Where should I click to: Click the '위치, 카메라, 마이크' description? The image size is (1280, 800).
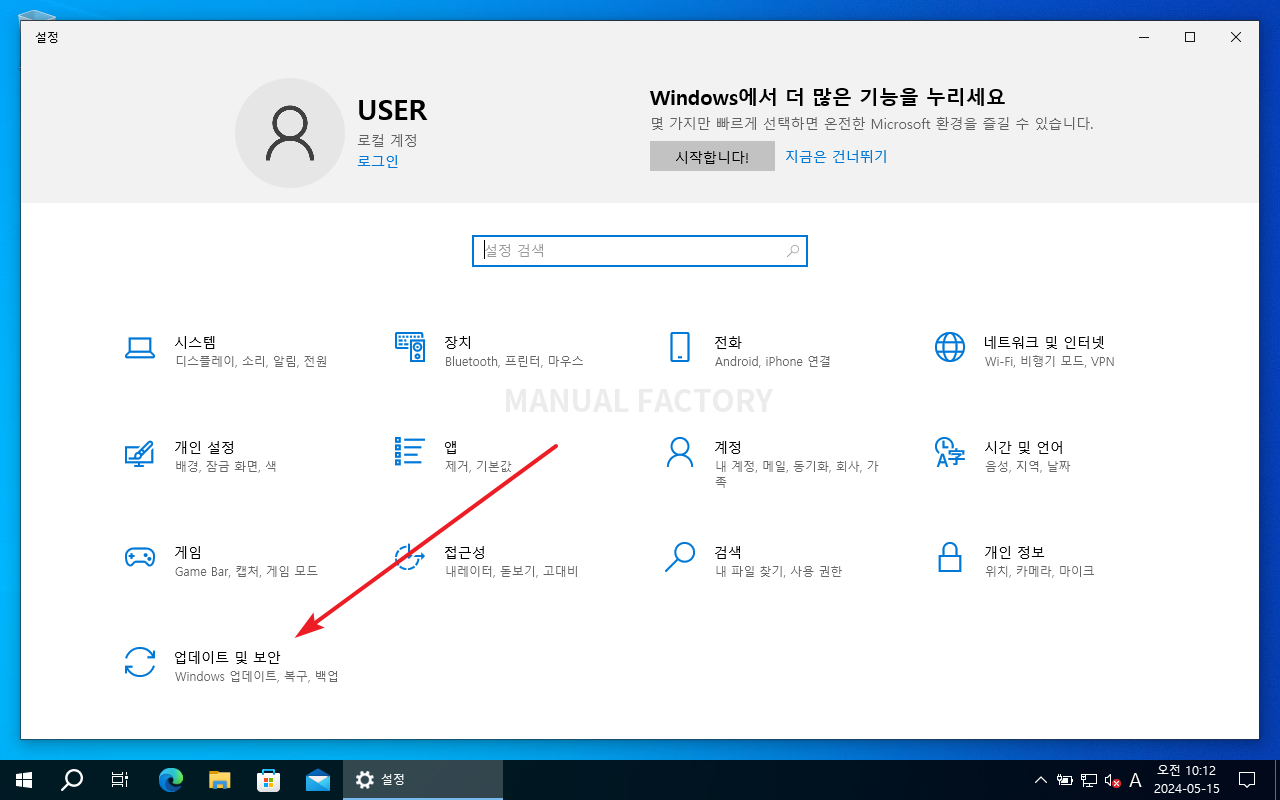pyautogui.click(x=1039, y=572)
